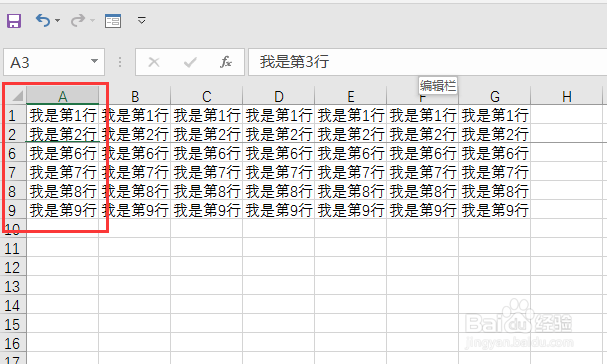Screen dimensions: 607x364
Task: Click empty cell B12
Action: 134,267
